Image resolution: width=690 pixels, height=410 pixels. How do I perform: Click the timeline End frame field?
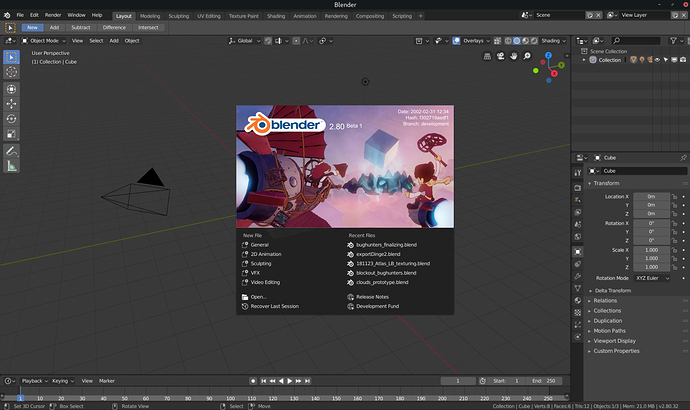[x=544, y=381]
